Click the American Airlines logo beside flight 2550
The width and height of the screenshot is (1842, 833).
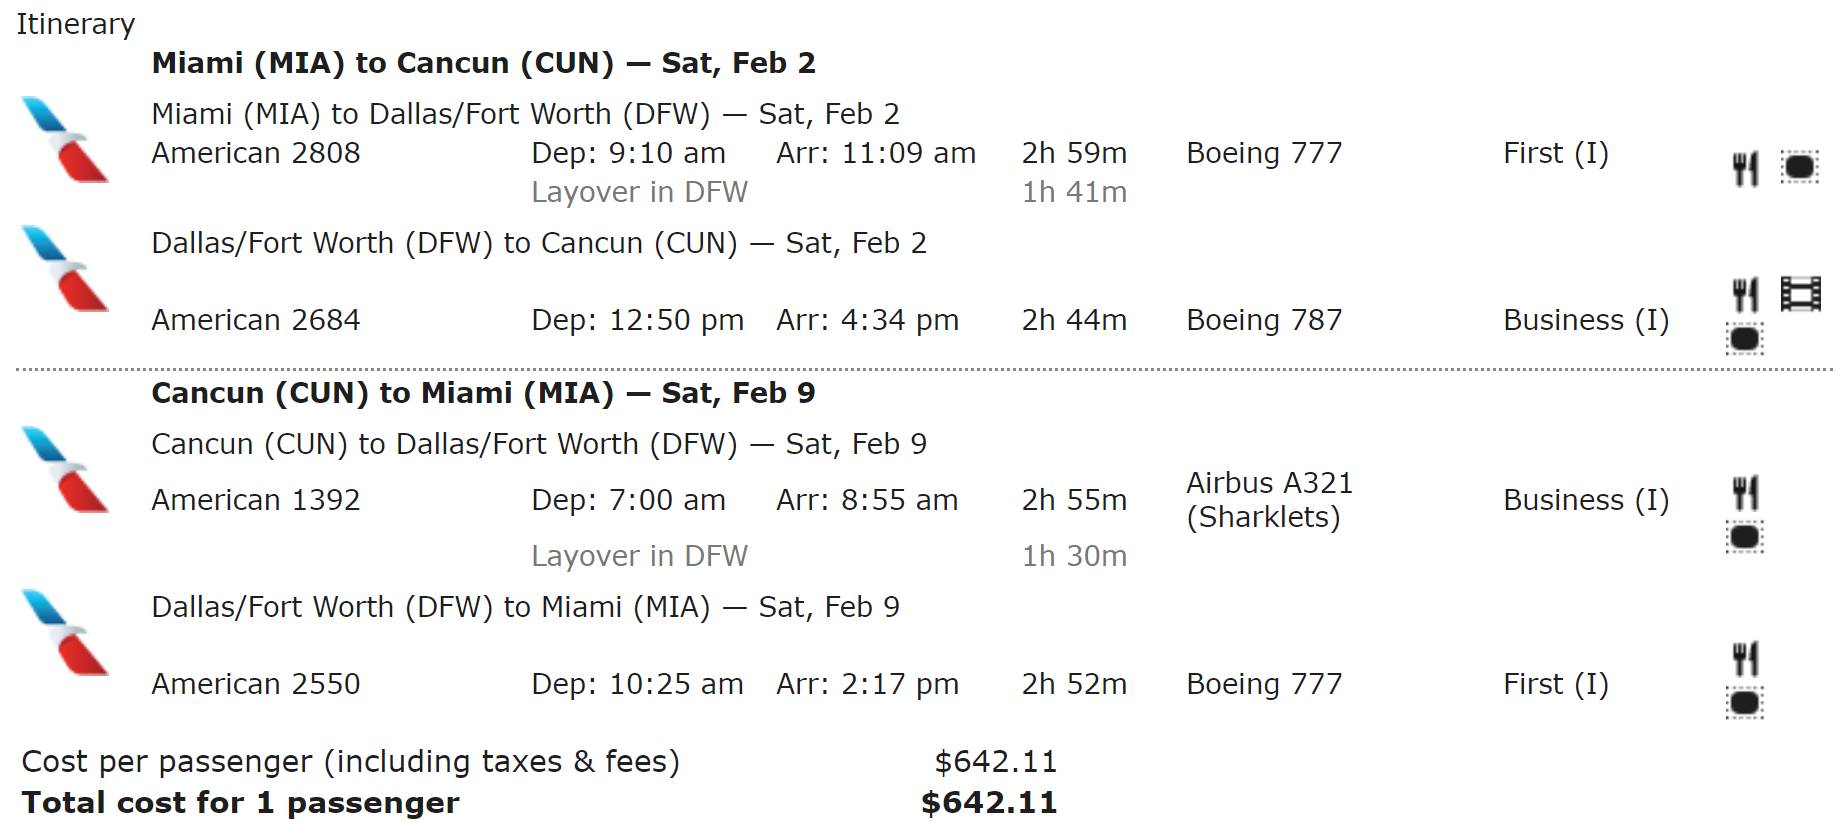(x=65, y=633)
